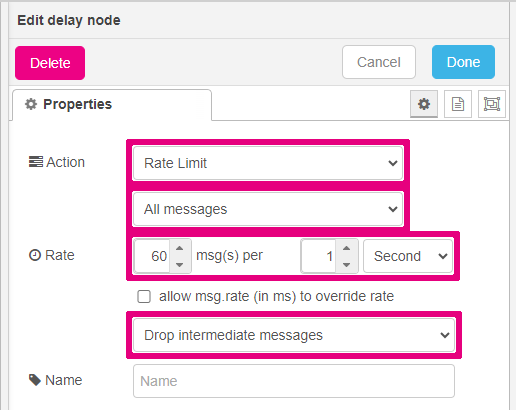Increase the time interval with up arrow
The width and height of the screenshot is (516, 410).
coord(347,248)
